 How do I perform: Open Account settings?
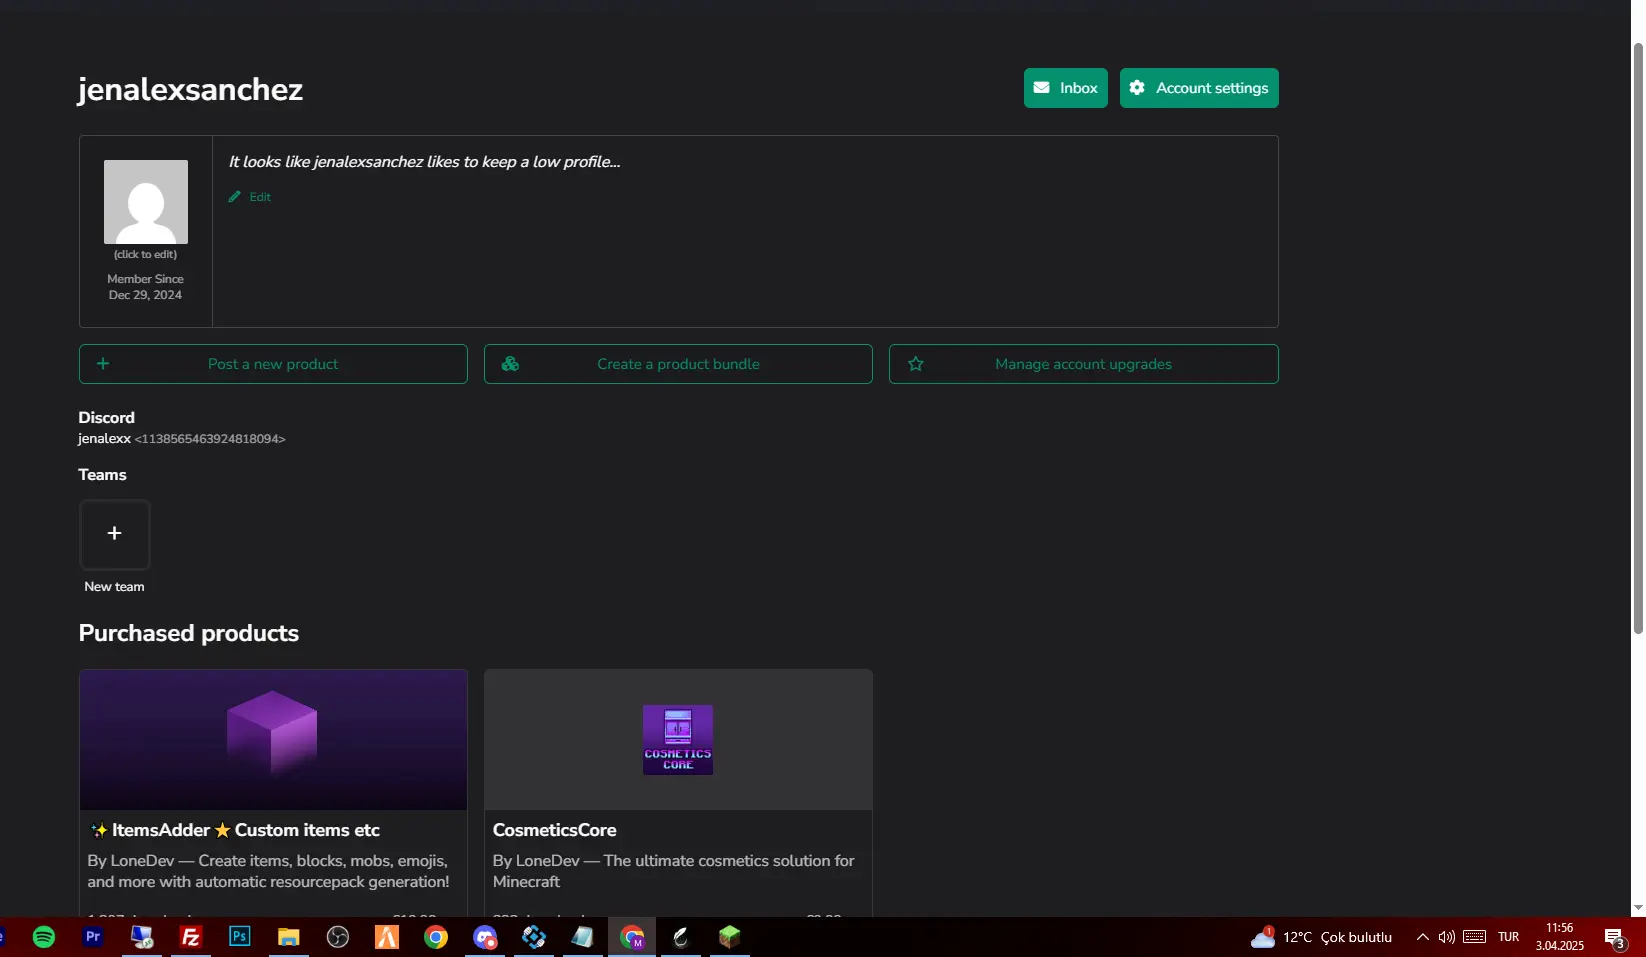1199,88
